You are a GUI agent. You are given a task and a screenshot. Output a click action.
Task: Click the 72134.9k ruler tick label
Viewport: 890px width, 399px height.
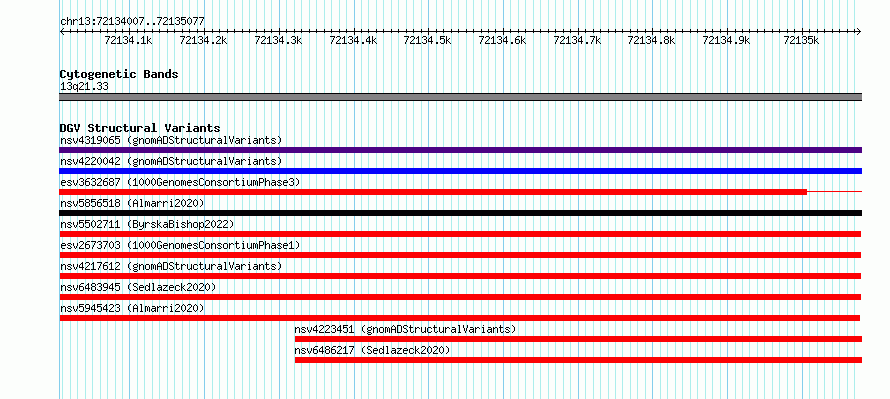(727, 40)
